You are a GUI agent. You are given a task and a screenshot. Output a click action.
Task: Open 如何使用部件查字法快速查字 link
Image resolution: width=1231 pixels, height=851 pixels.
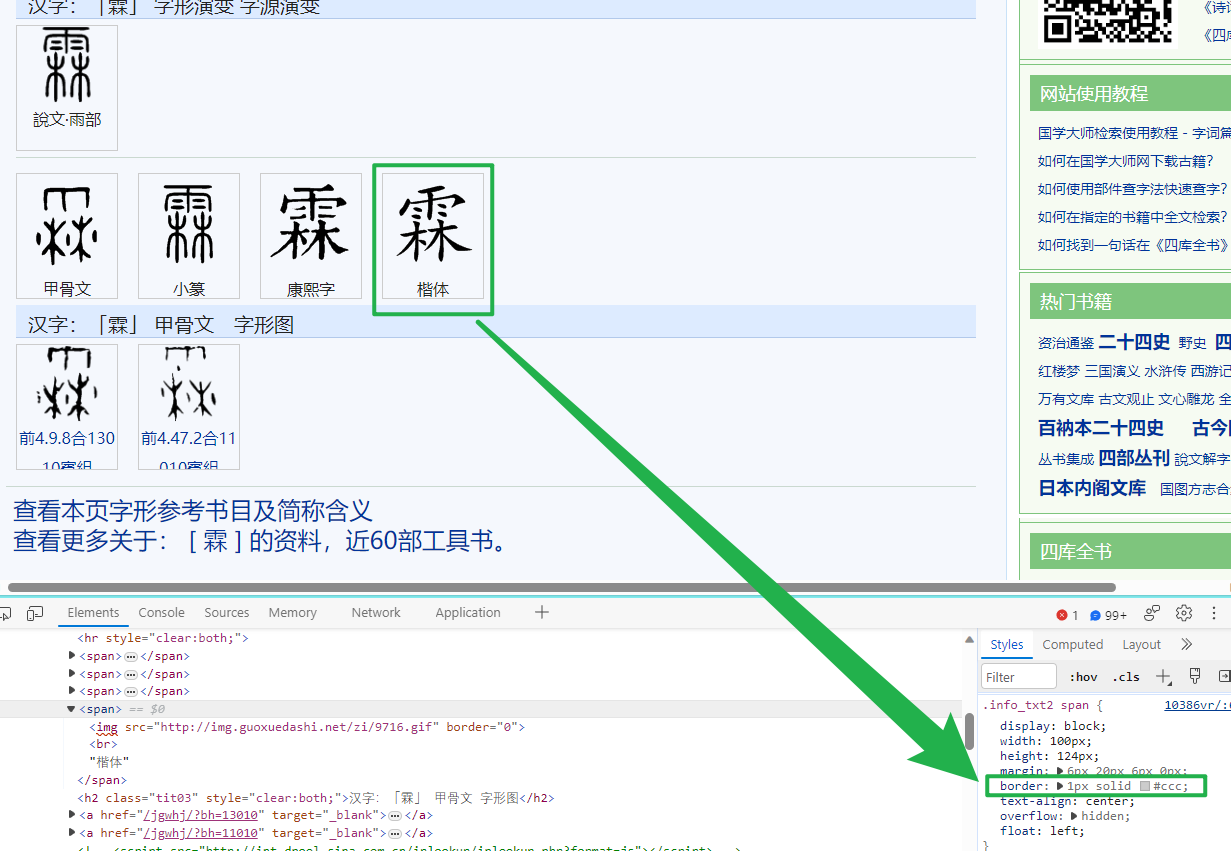tap(1132, 189)
